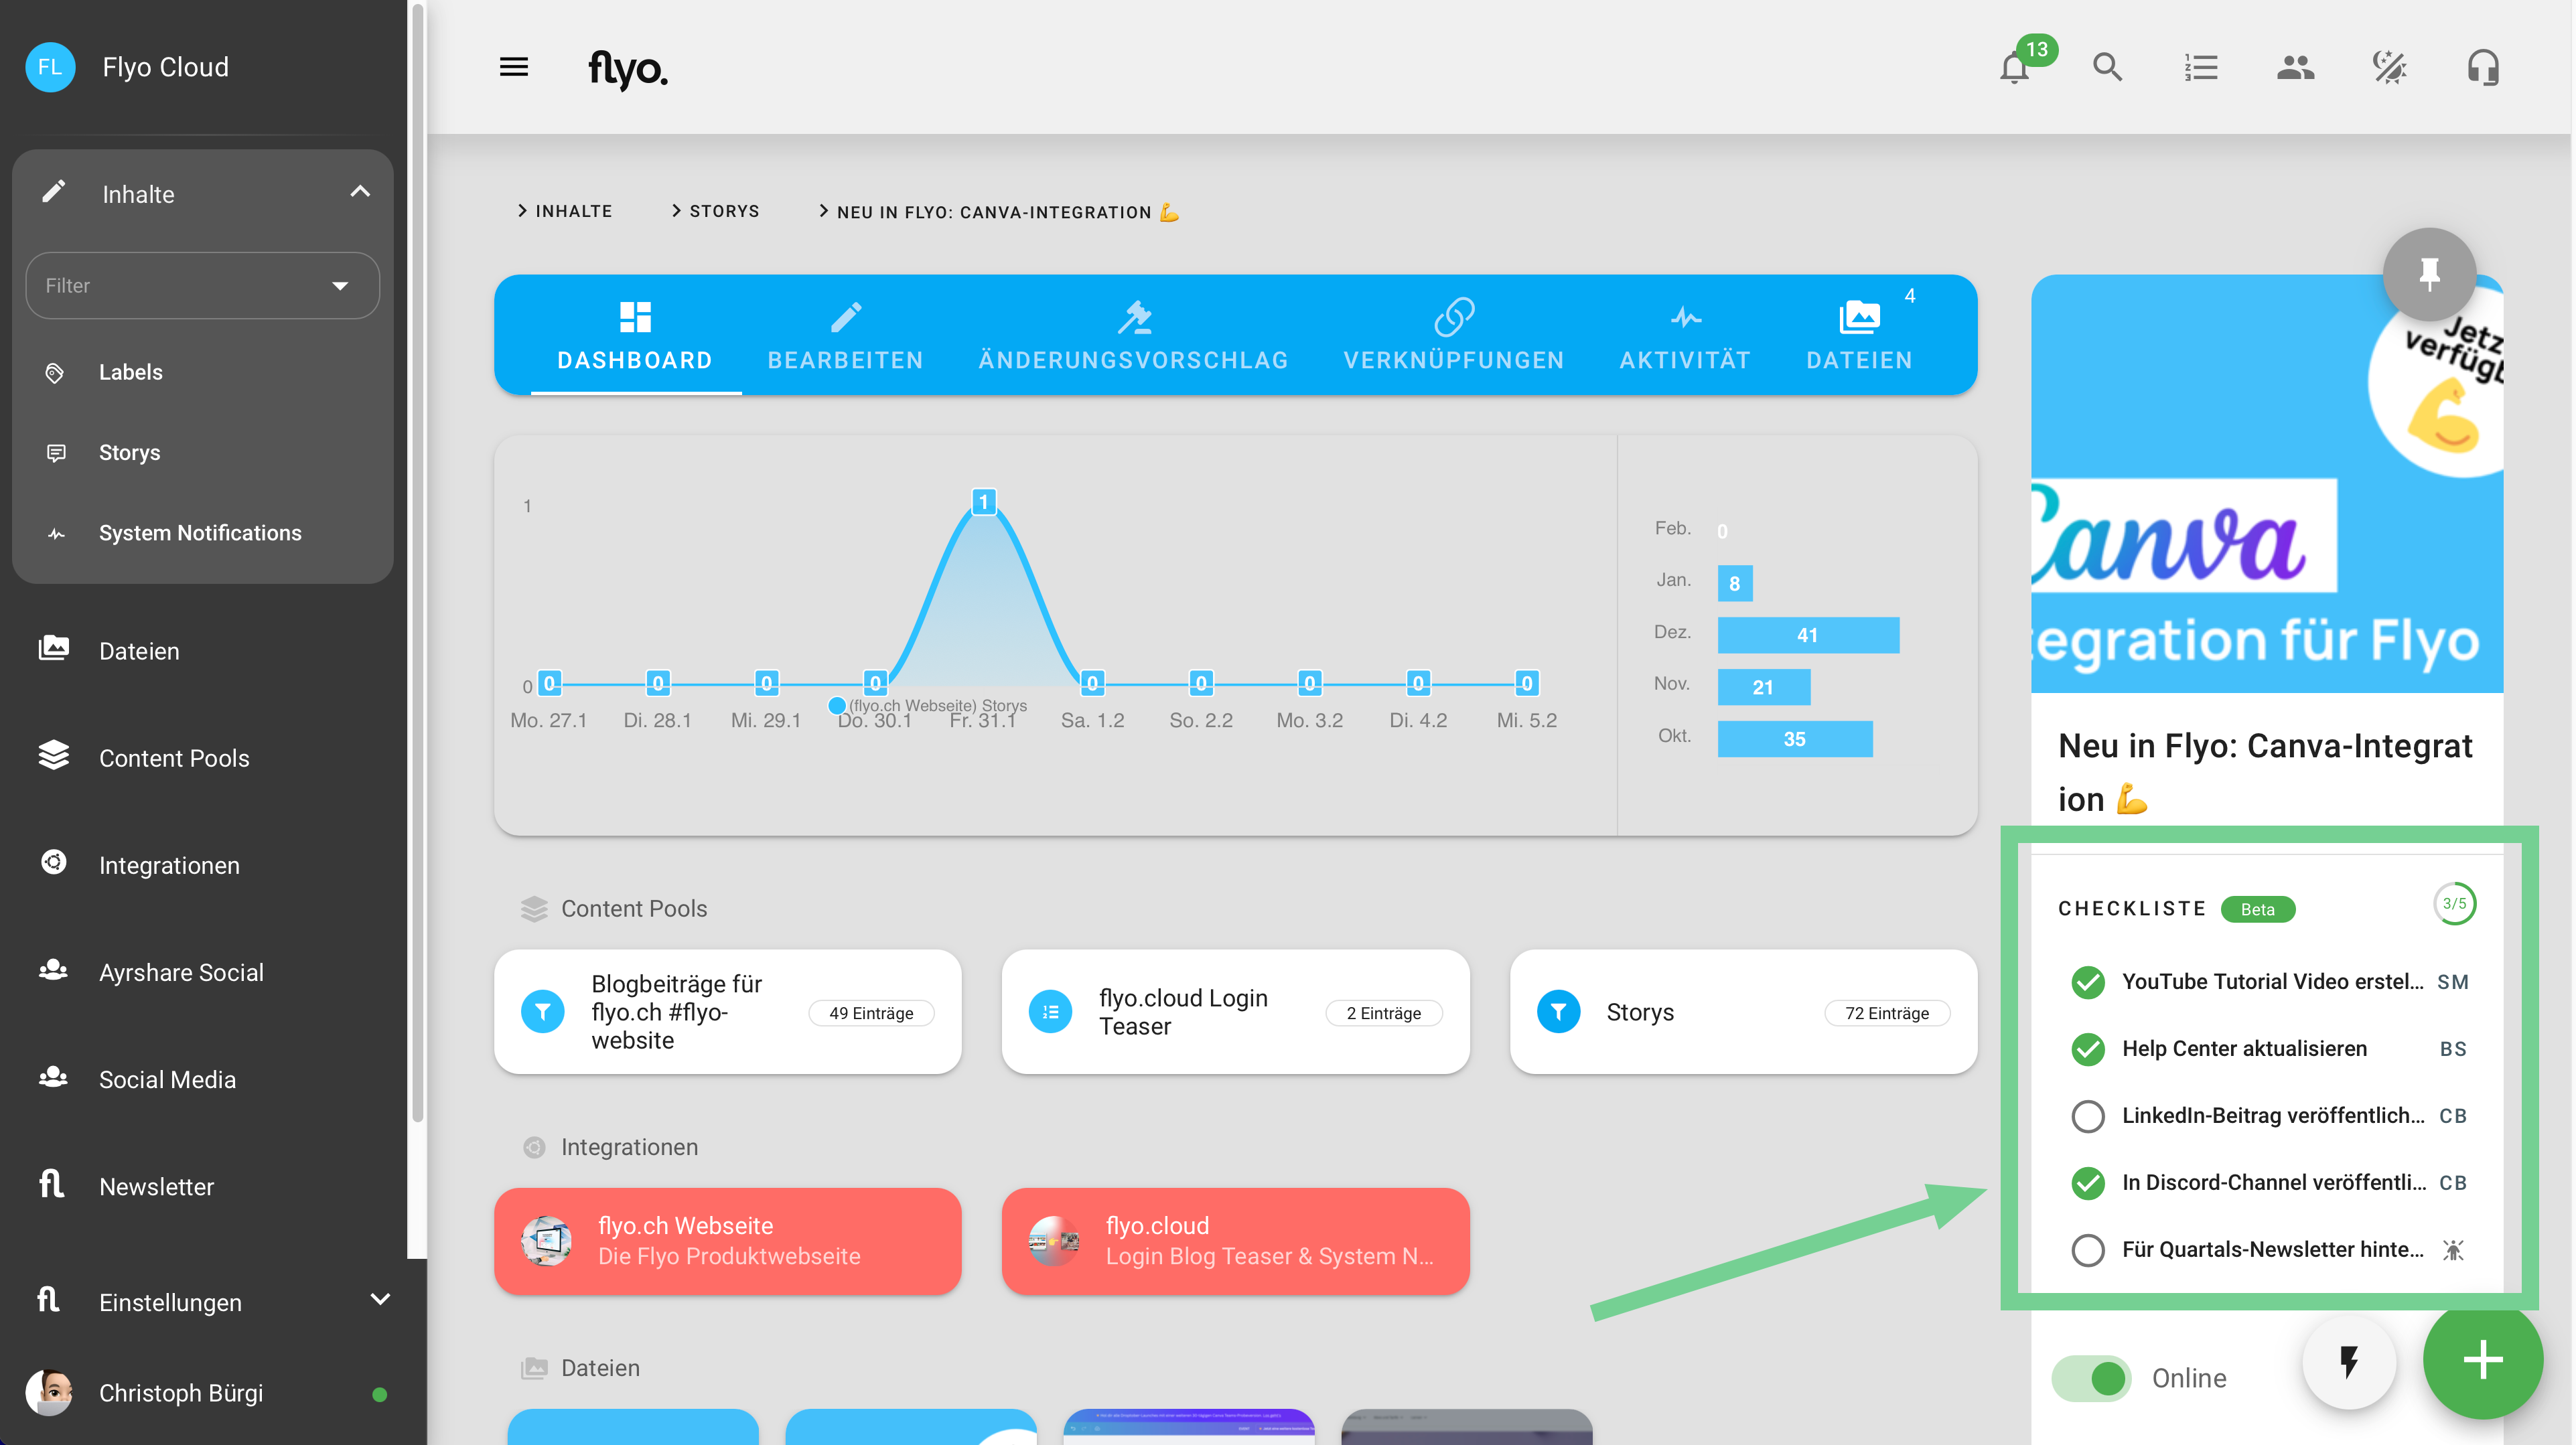The height and width of the screenshot is (1445, 2576).
Task: Click the assignee icon on Quartals-Newsletter item
Action: point(2452,1250)
